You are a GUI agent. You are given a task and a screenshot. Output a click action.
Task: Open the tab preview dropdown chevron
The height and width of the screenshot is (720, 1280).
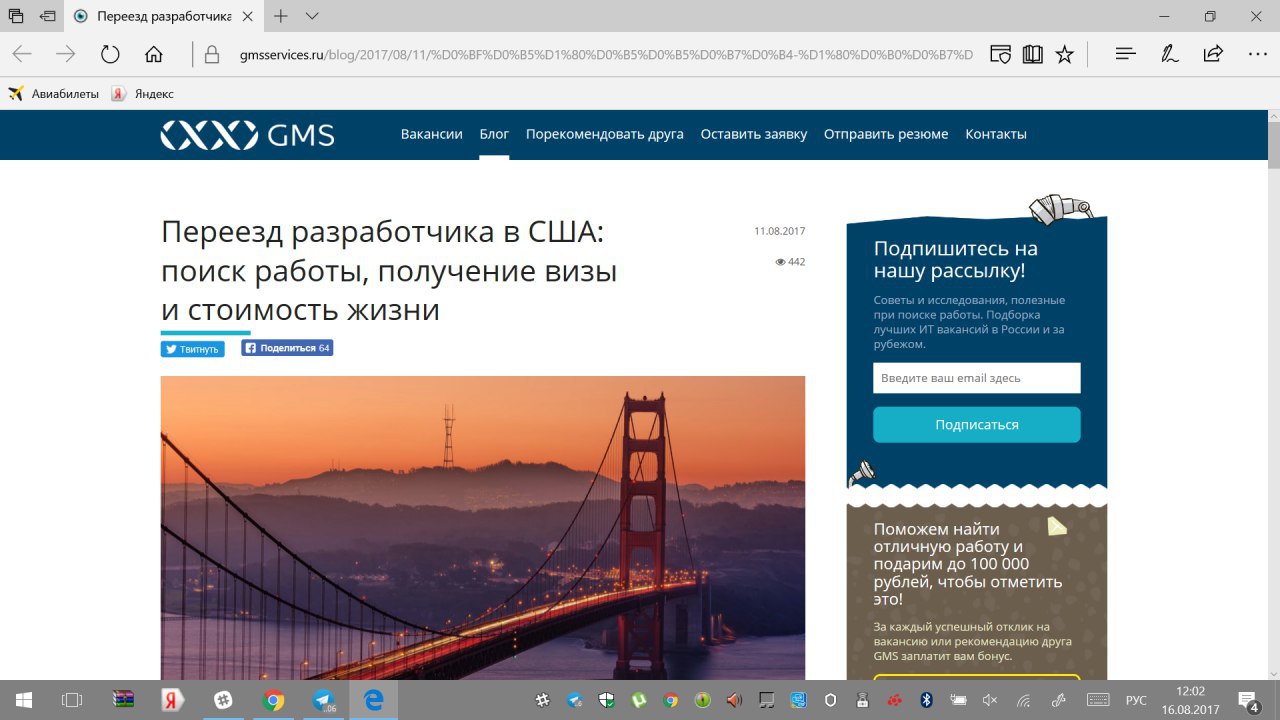pos(312,16)
